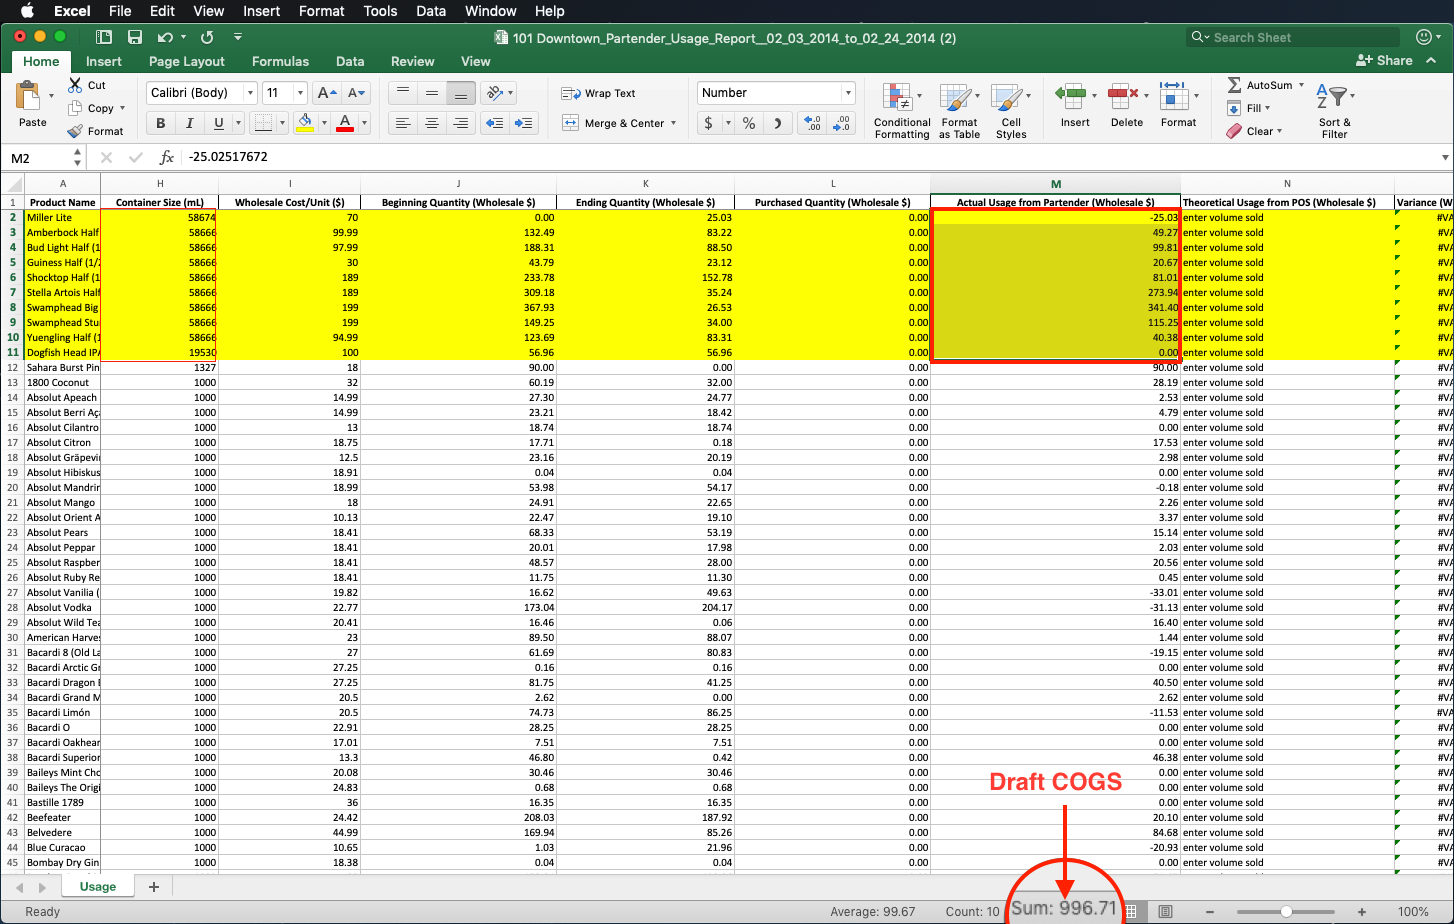Screen dimensions: 1454x924
Task: Cut selection with the scissors icon
Action: (x=75, y=85)
